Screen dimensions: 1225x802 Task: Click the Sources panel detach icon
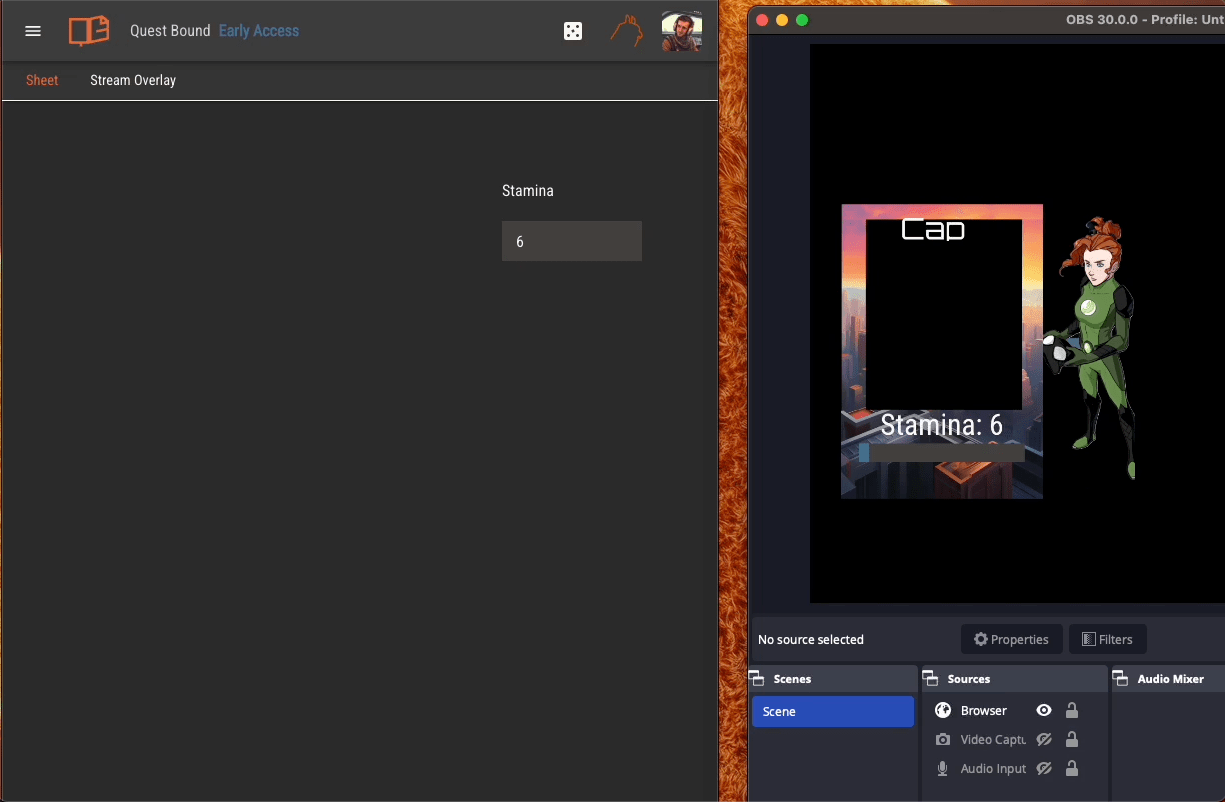[x=932, y=678]
